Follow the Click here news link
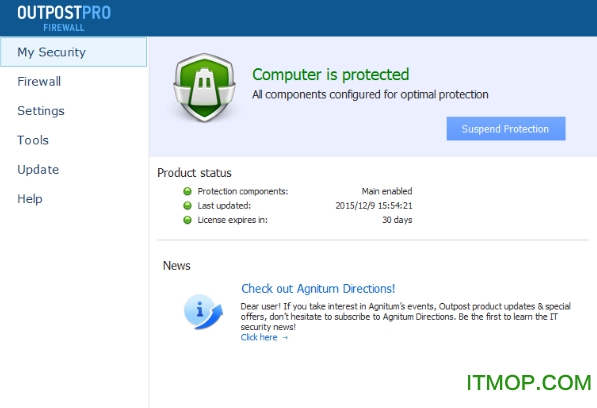 [x=259, y=337]
